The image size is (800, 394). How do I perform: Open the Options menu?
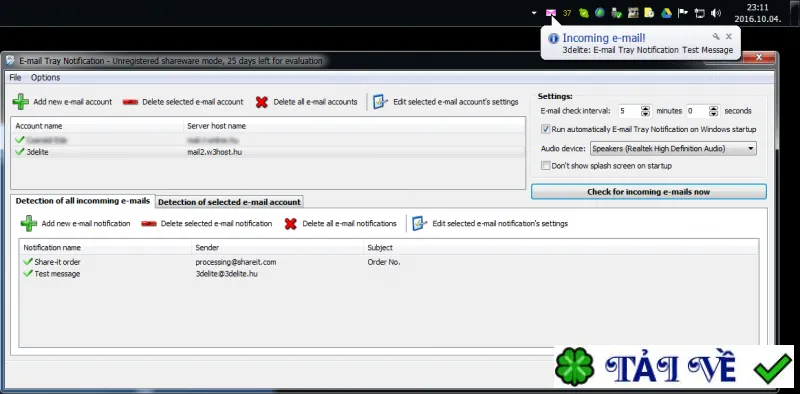[x=45, y=78]
